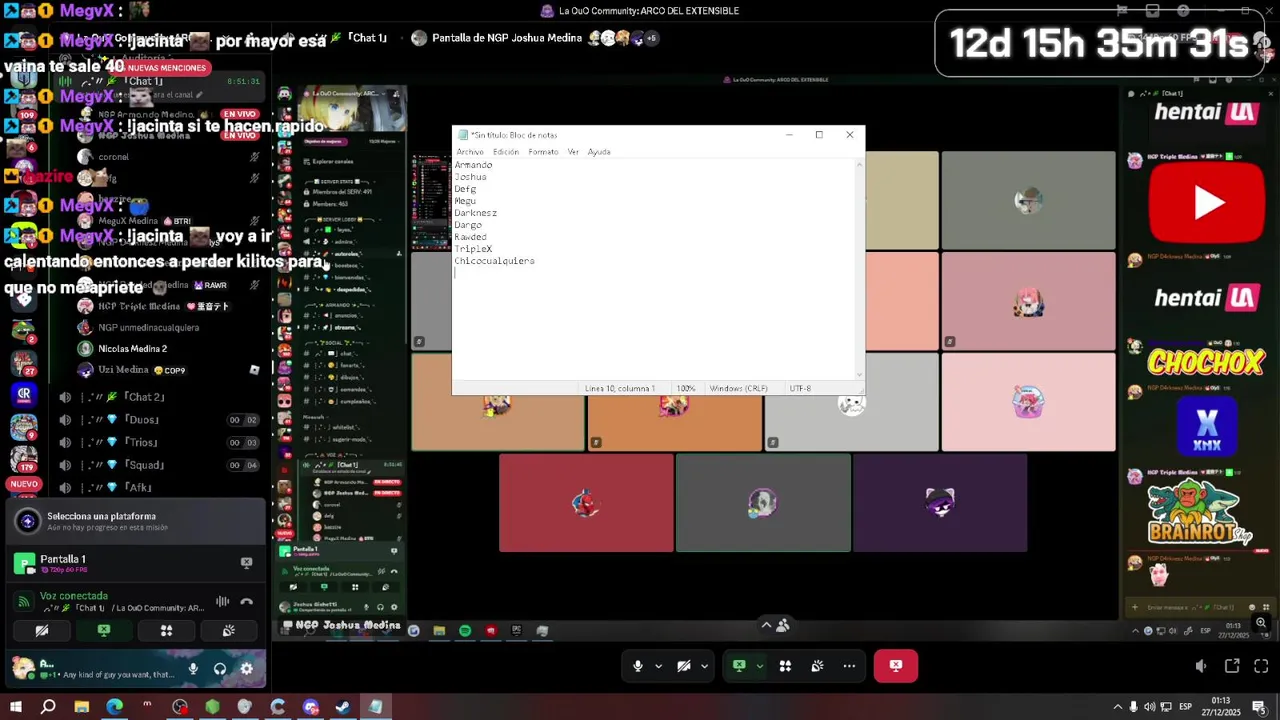Click the Brainrot image in chat
Screen dimensions: 1280x720
pyautogui.click(x=1200, y=514)
